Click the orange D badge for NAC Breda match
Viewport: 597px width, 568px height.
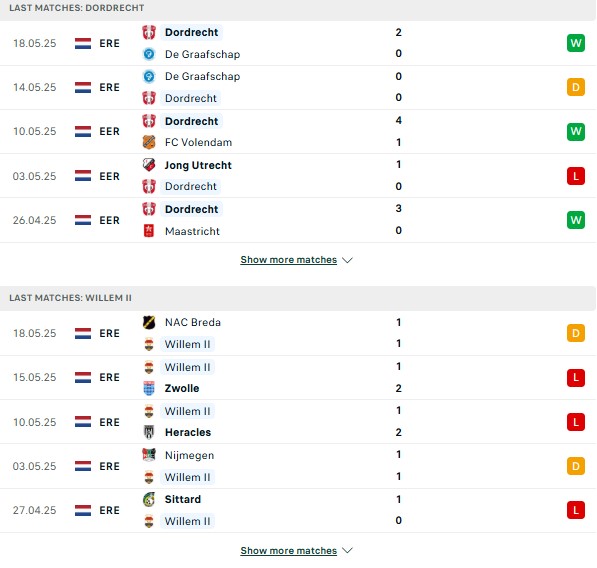click(576, 333)
